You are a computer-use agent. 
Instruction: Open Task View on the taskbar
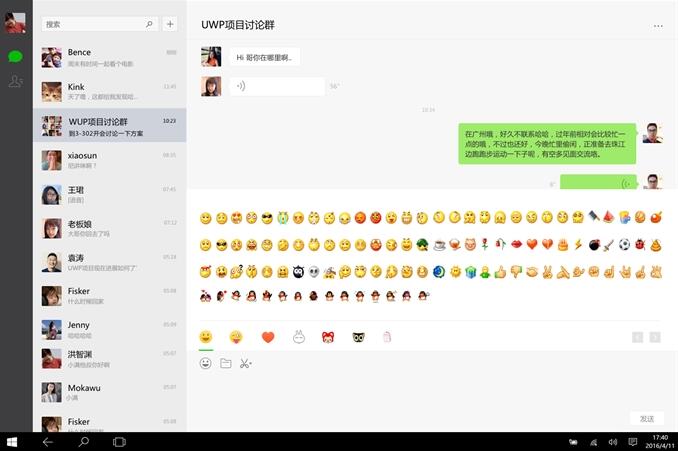click(119, 442)
